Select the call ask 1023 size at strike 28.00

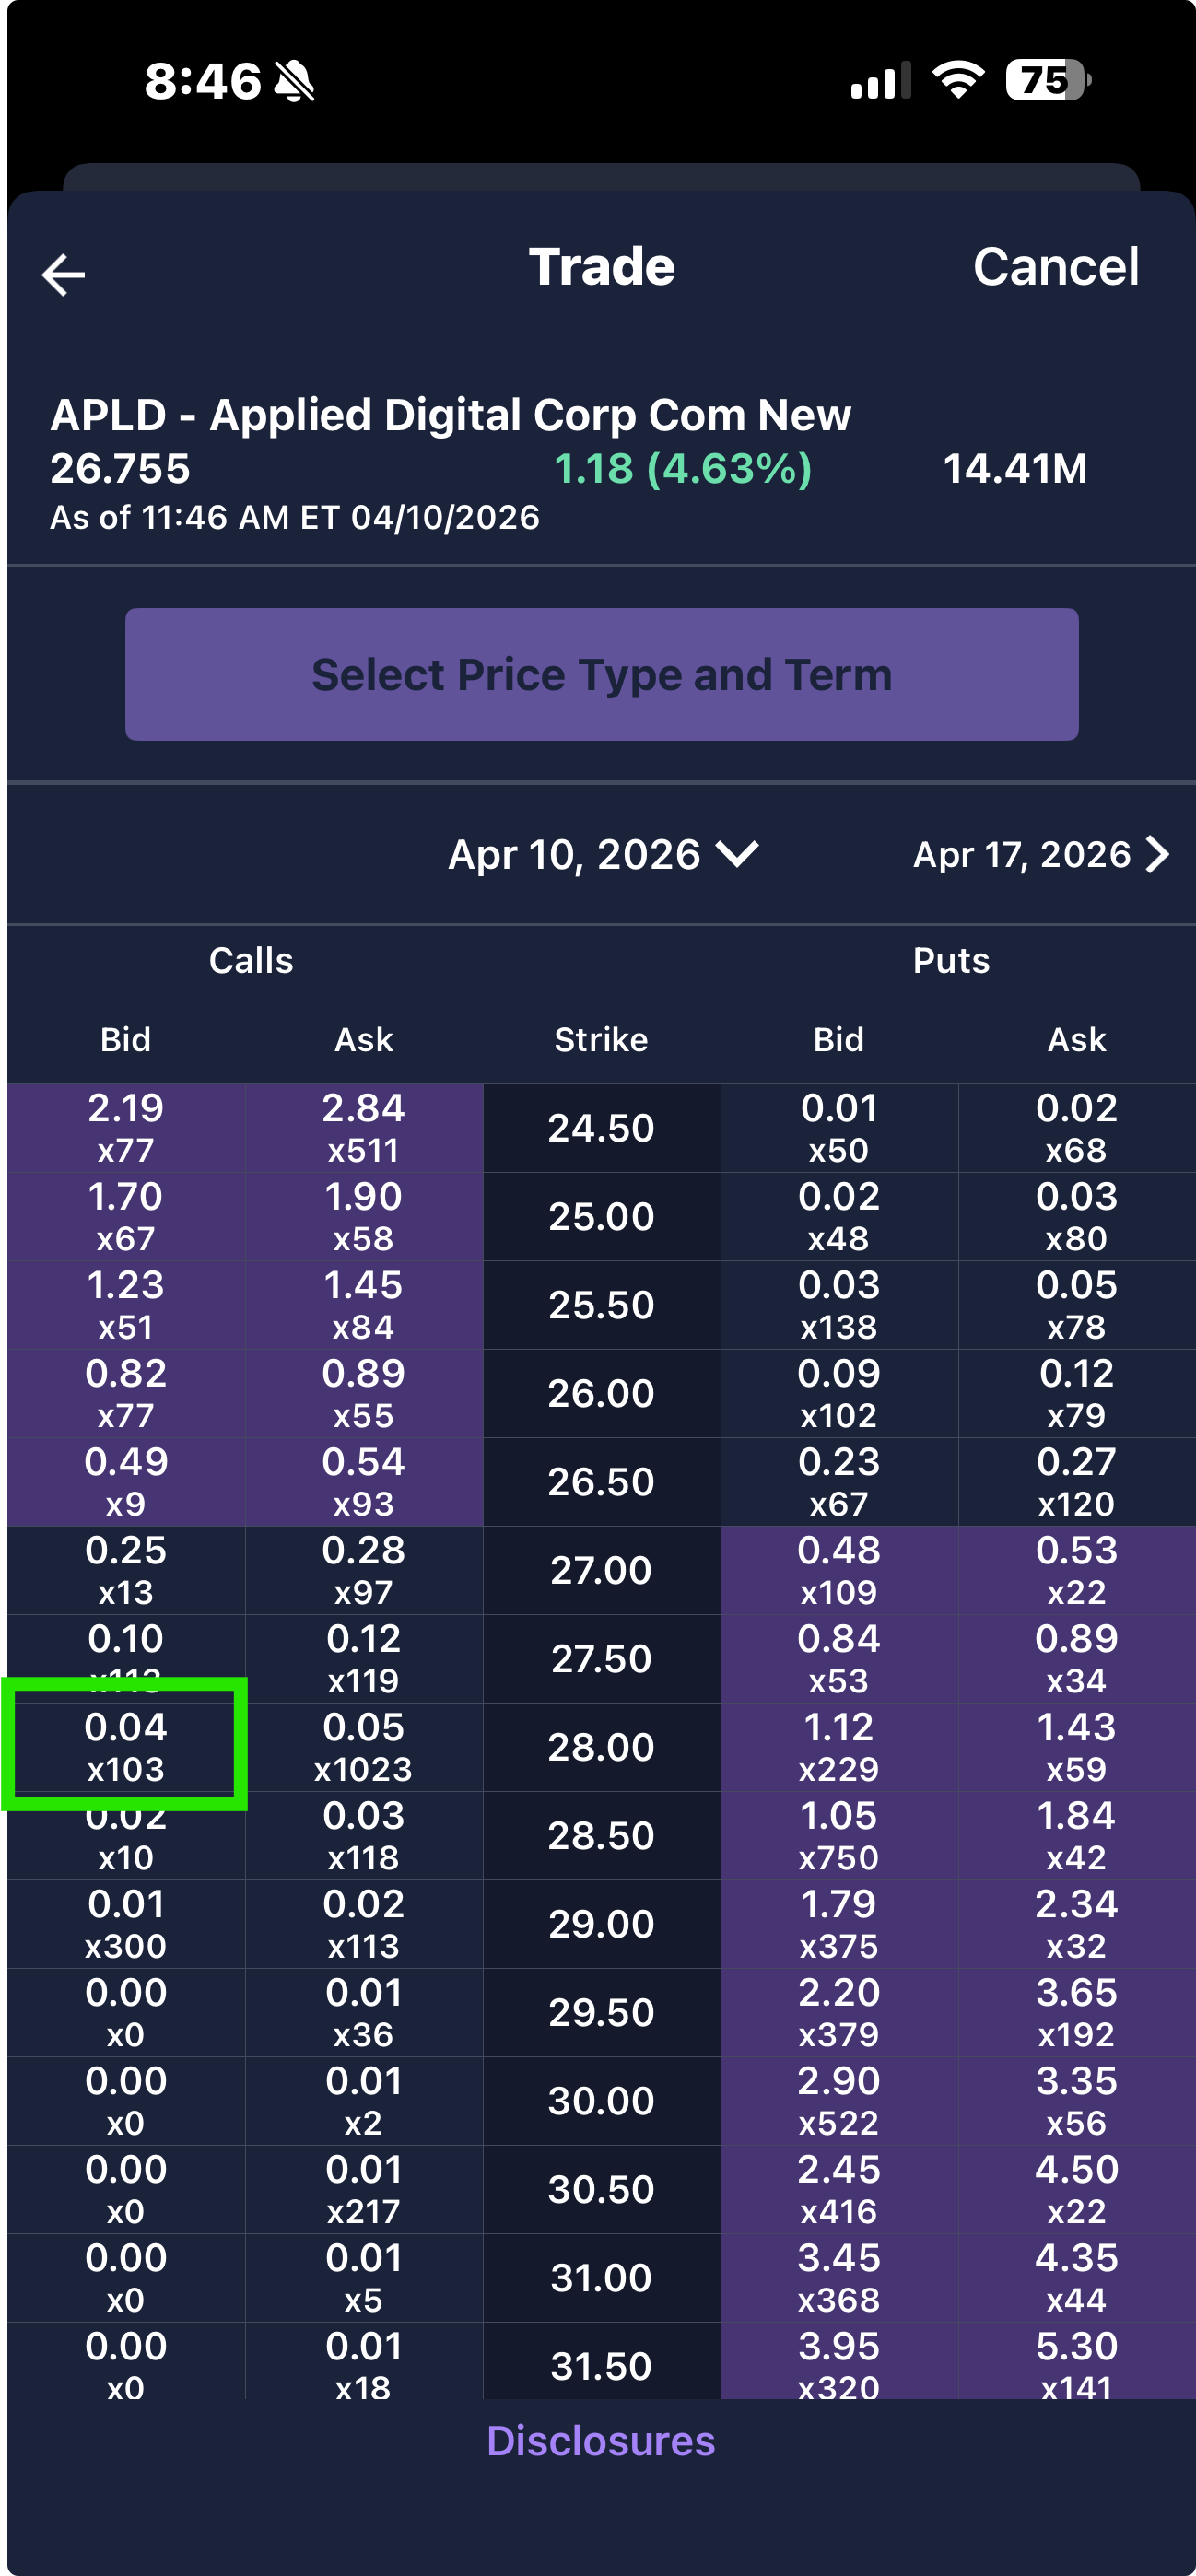coord(364,1768)
